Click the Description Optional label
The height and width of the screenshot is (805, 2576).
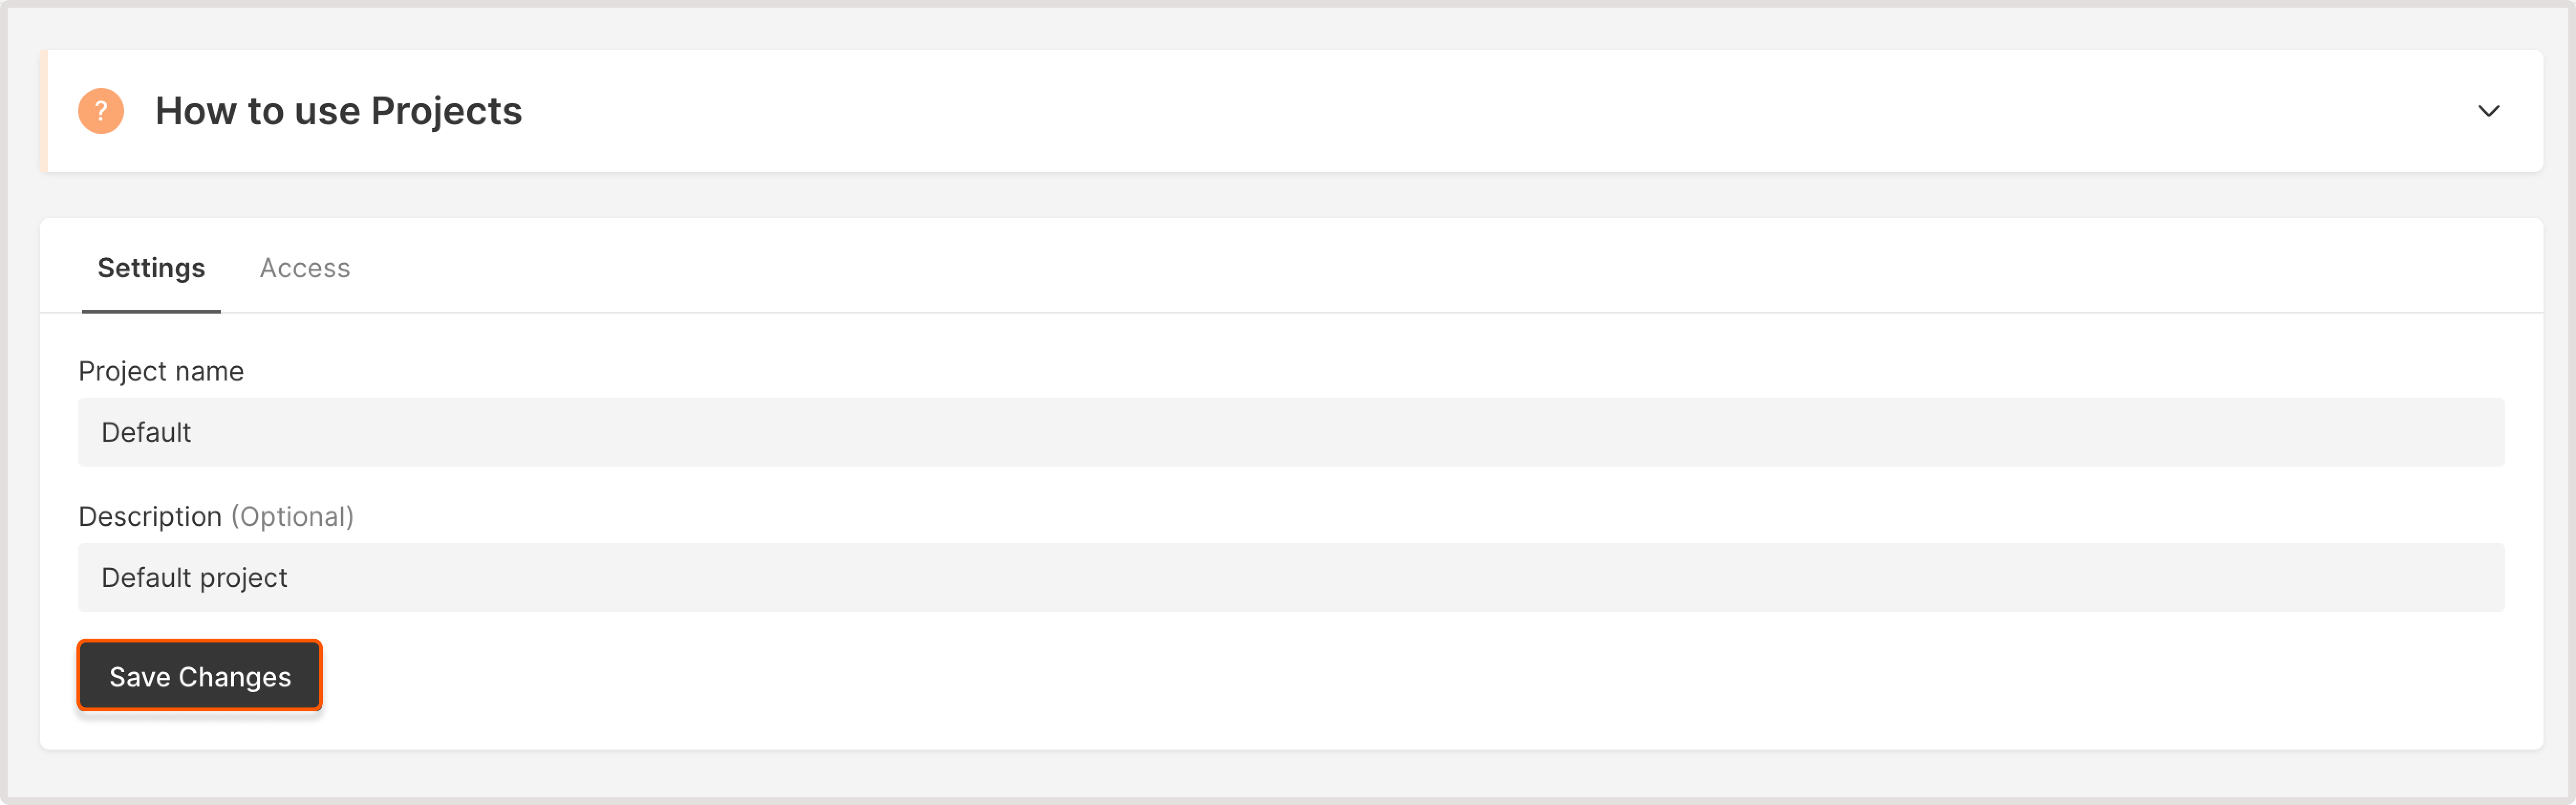[x=215, y=516]
